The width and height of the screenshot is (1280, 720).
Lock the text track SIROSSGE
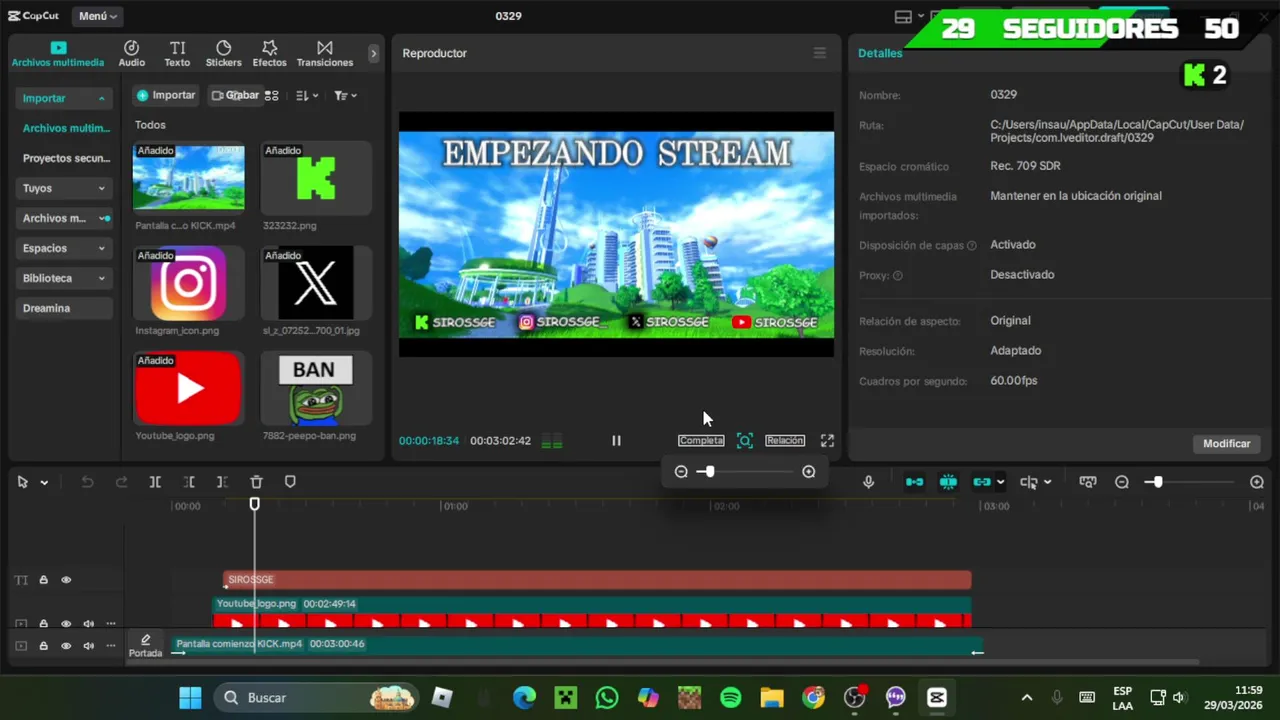click(x=44, y=580)
